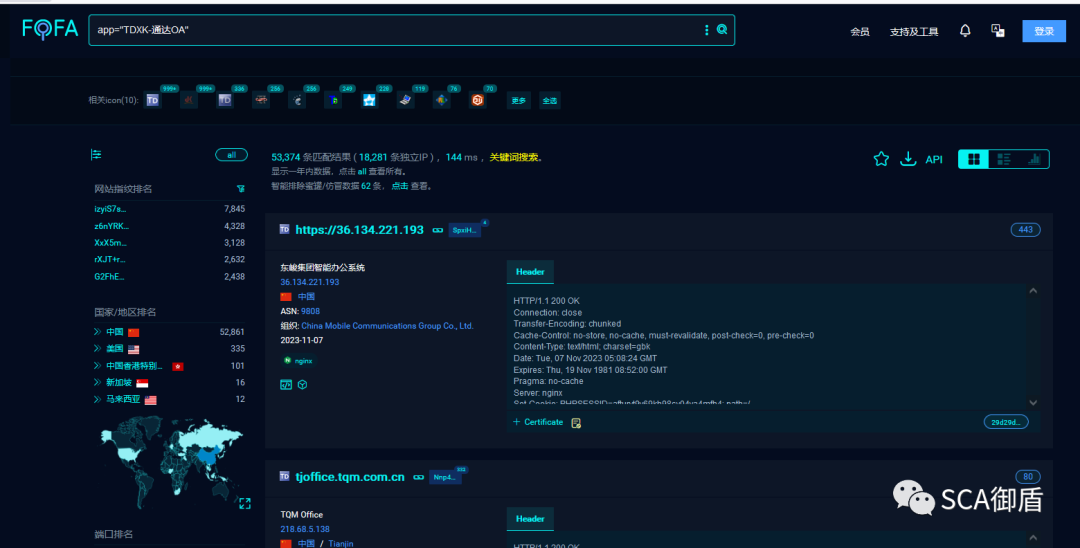The height and width of the screenshot is (548, 1080).
Task: View website source code icon for 36.134.221.193
Action: 286,384
